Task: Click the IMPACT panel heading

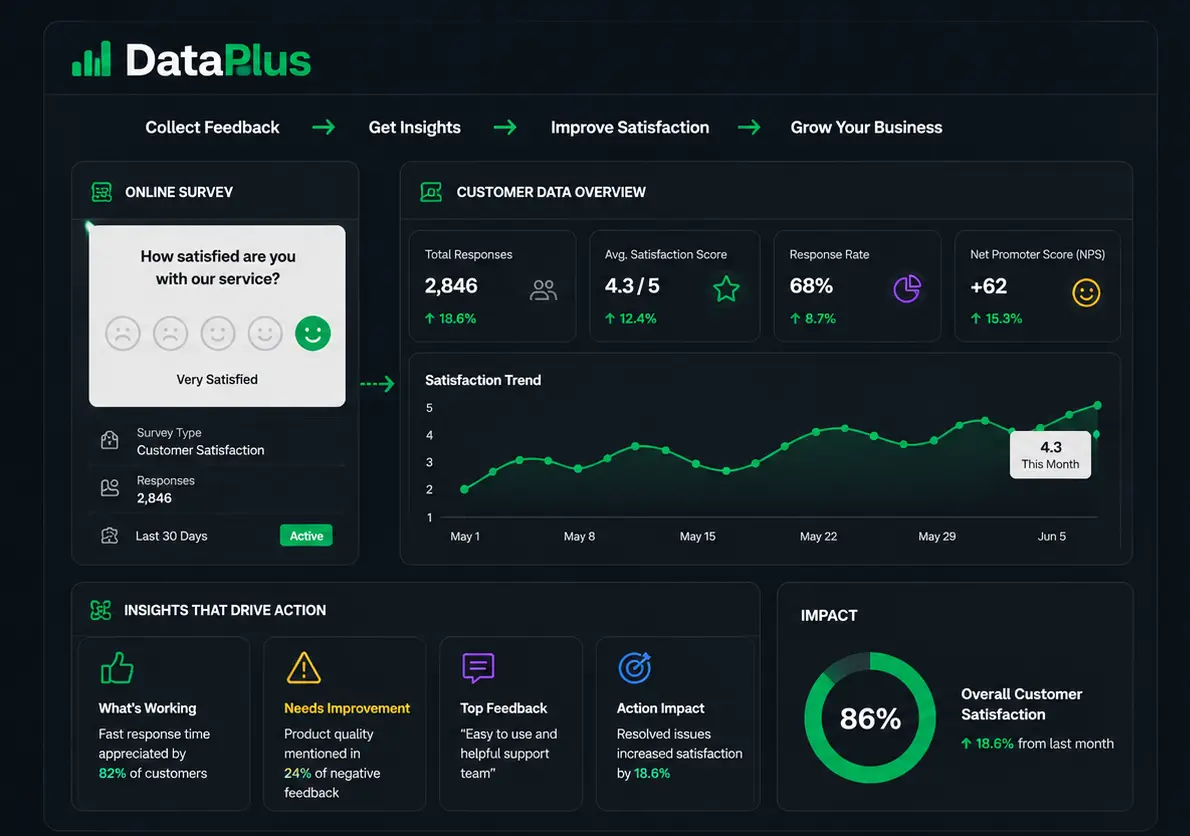Action: click(x=829, y=615)
